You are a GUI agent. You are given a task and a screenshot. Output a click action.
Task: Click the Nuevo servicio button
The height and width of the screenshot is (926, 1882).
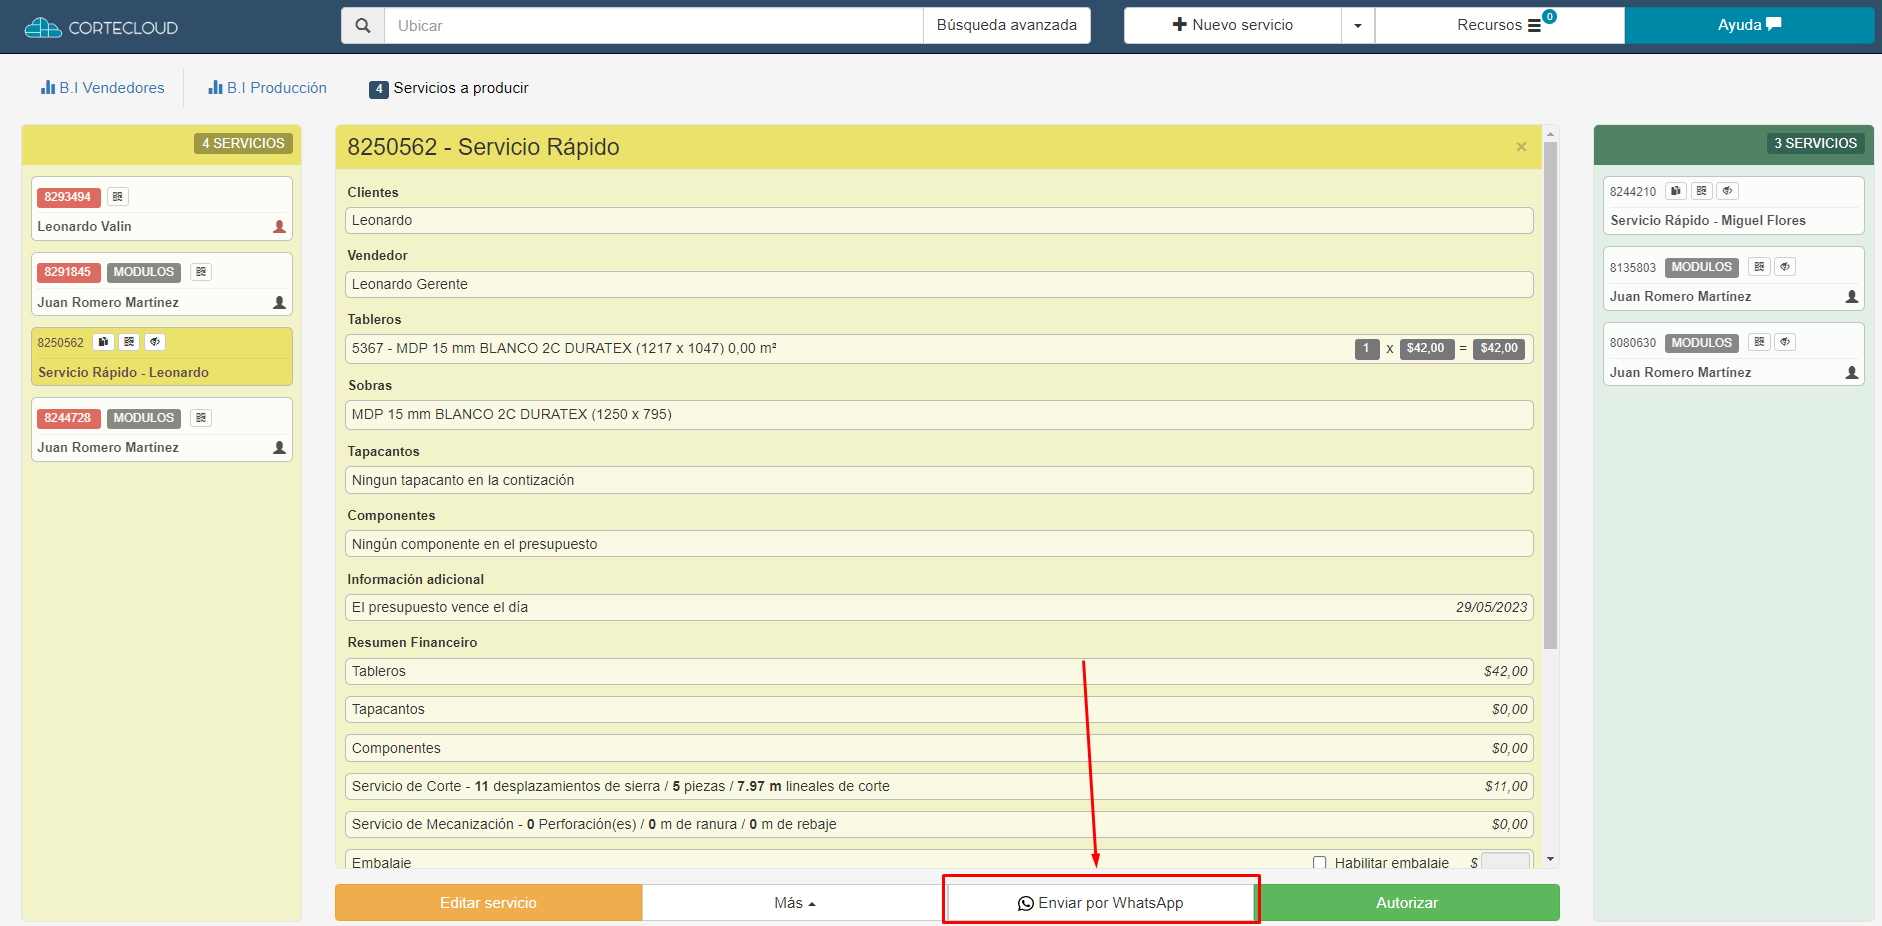1233,25
